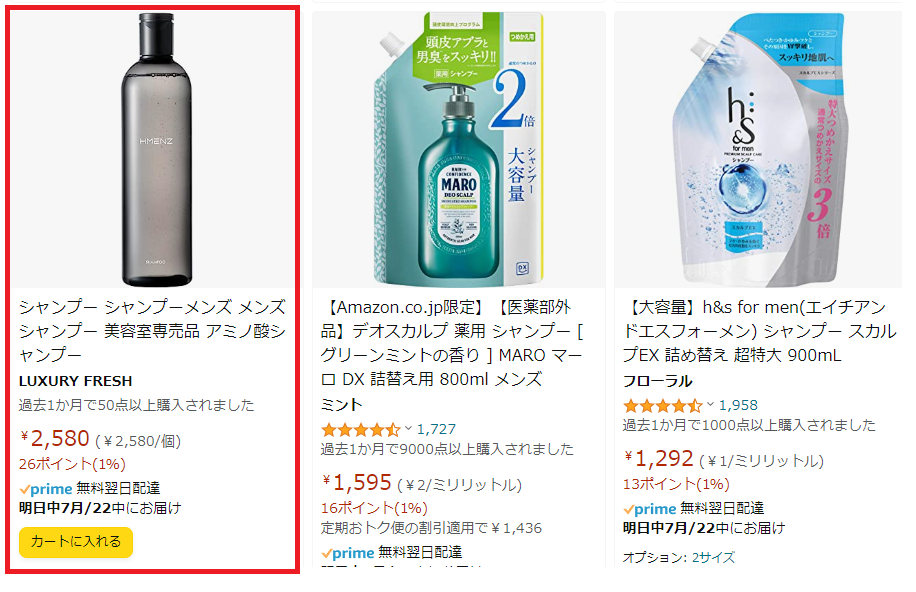Click the h&s star rating icons
This screenshot has width=916, height=592.
pos(662,406)
